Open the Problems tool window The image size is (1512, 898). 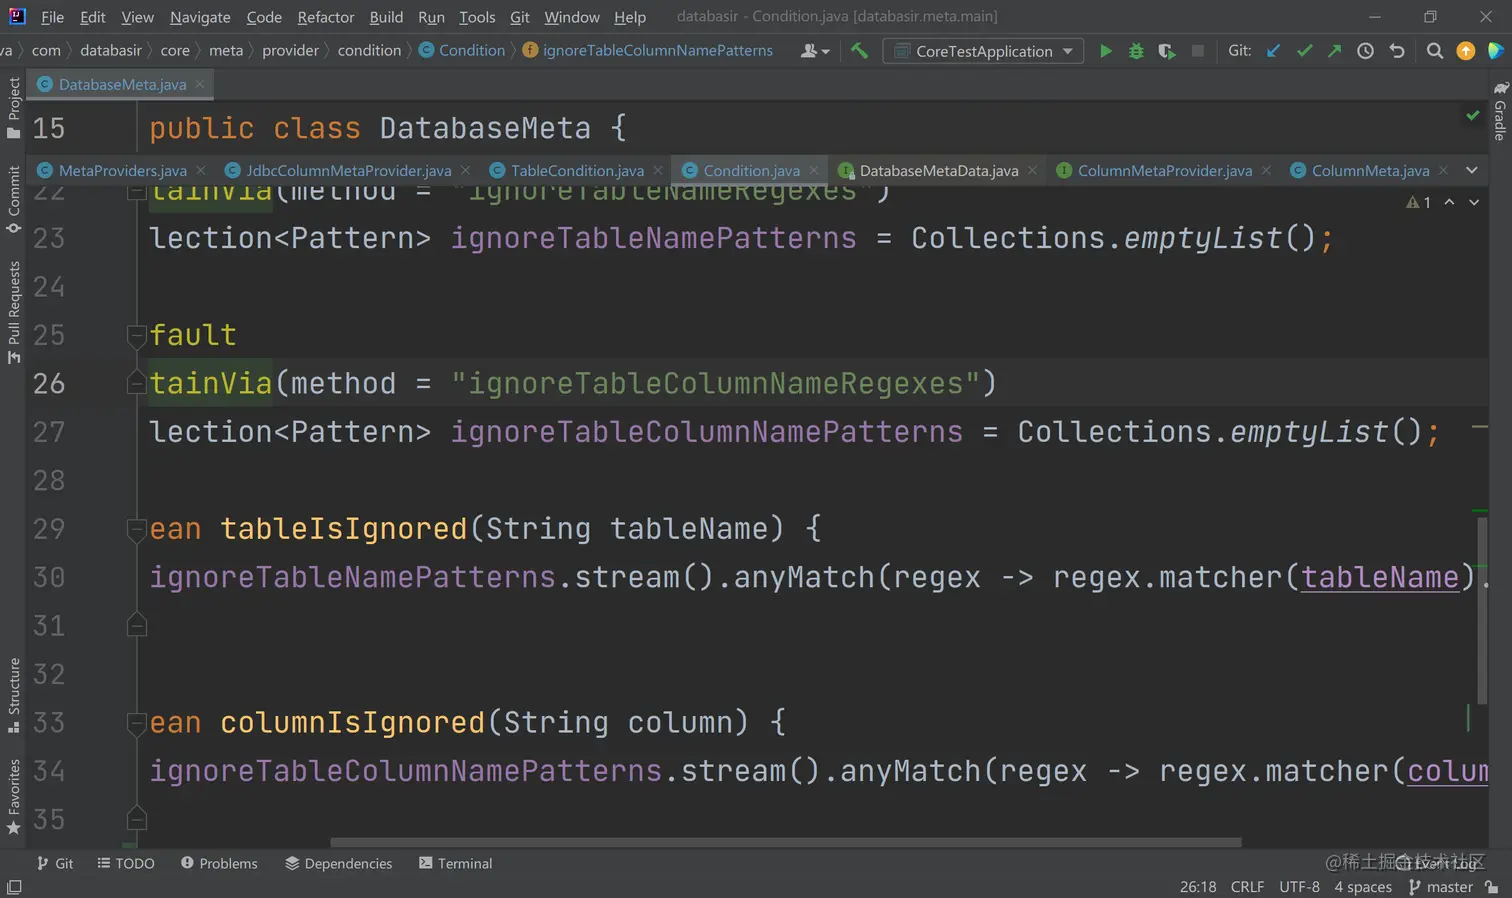(219, 863)
